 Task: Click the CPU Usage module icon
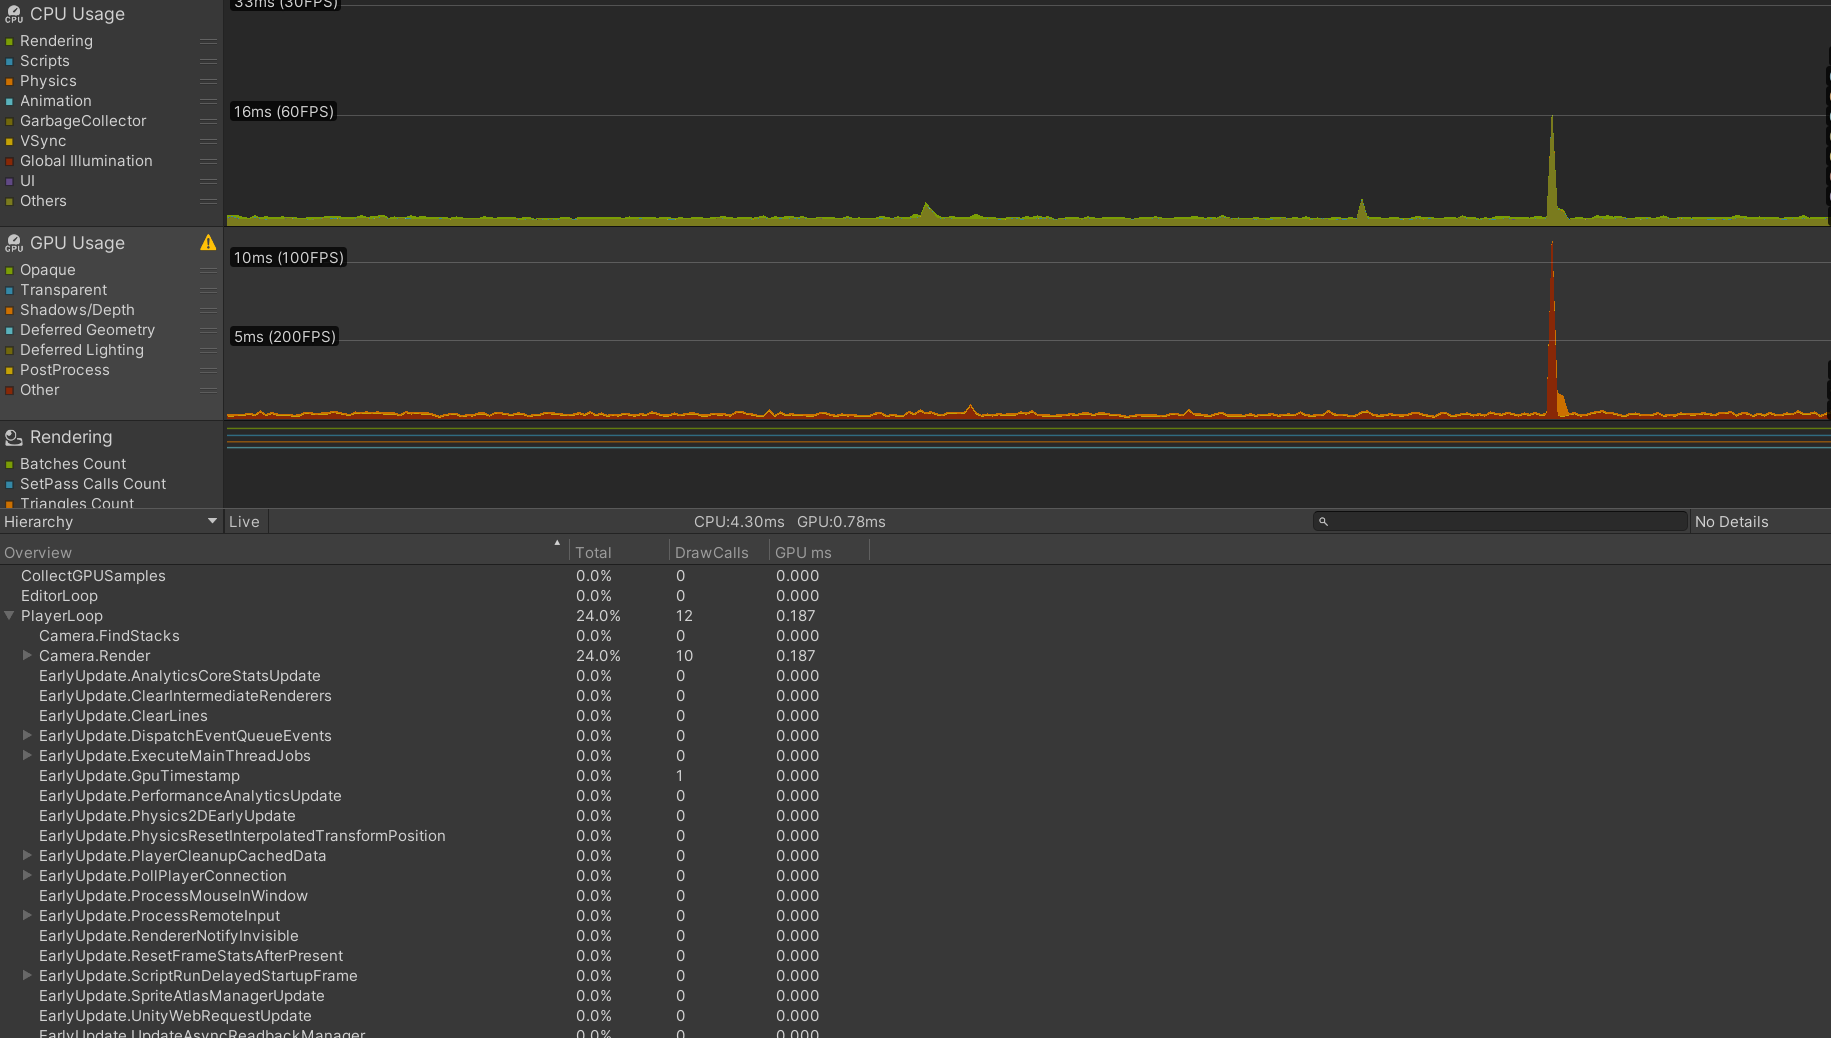click(14, 14)
